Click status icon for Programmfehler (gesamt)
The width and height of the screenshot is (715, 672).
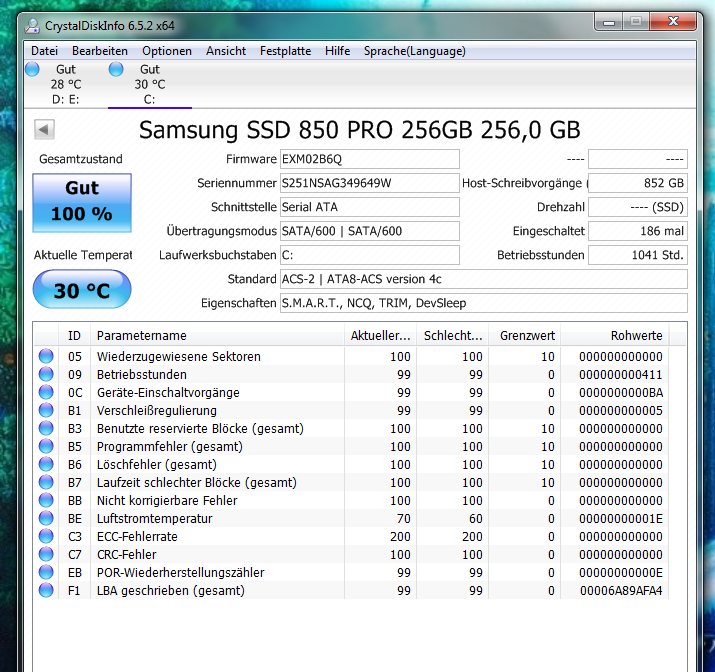(x=46, y=446)
